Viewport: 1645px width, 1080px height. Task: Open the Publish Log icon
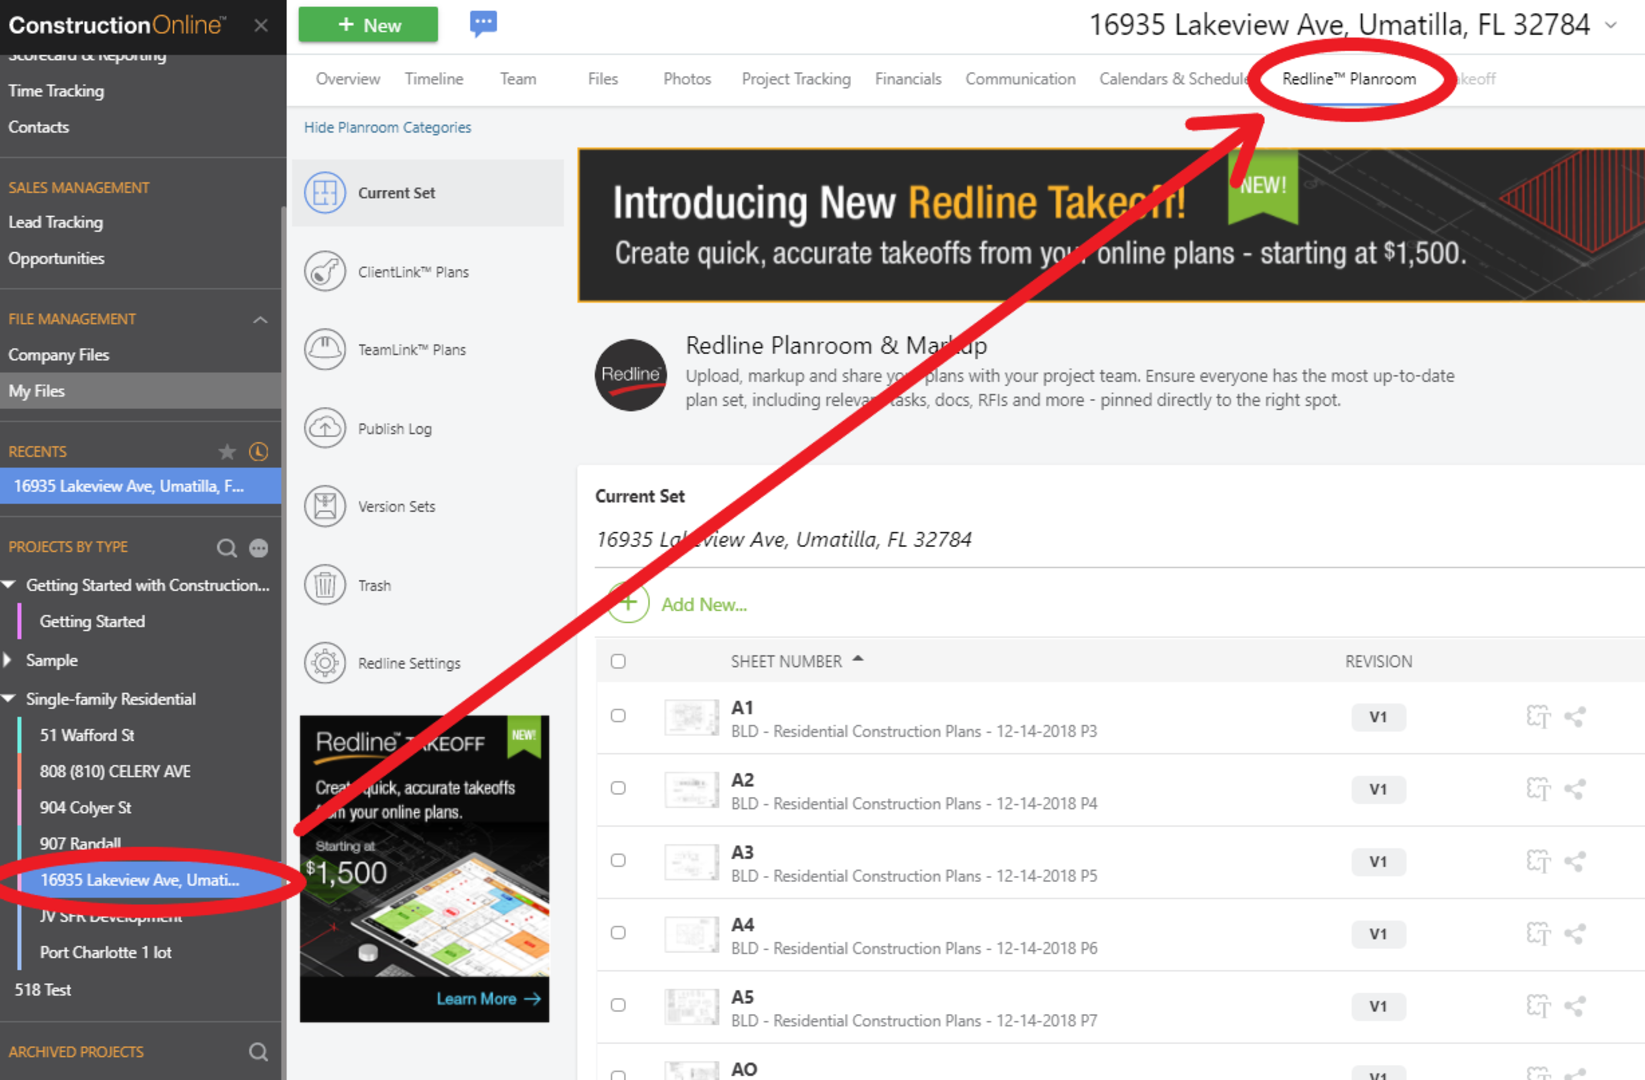point(325,428)
